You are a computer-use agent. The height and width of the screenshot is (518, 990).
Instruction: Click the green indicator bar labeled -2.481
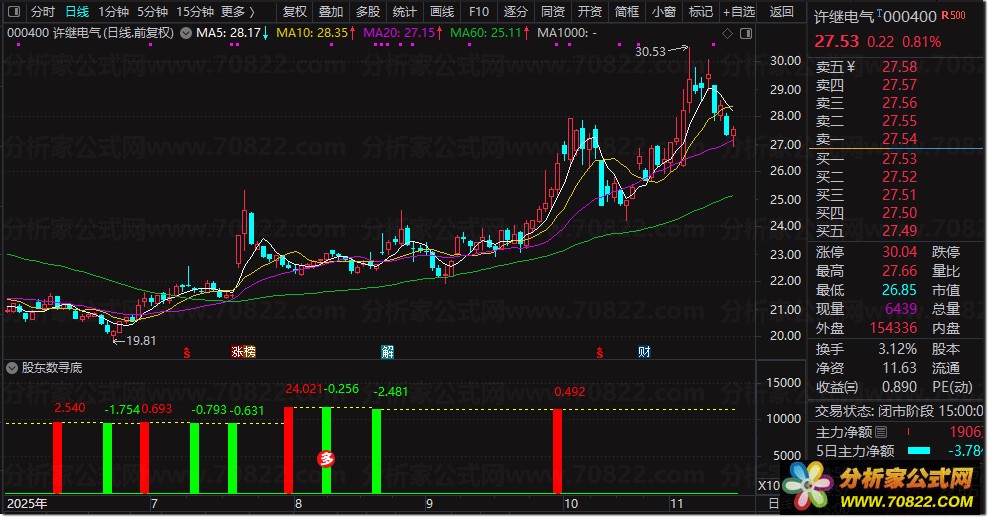376,451
